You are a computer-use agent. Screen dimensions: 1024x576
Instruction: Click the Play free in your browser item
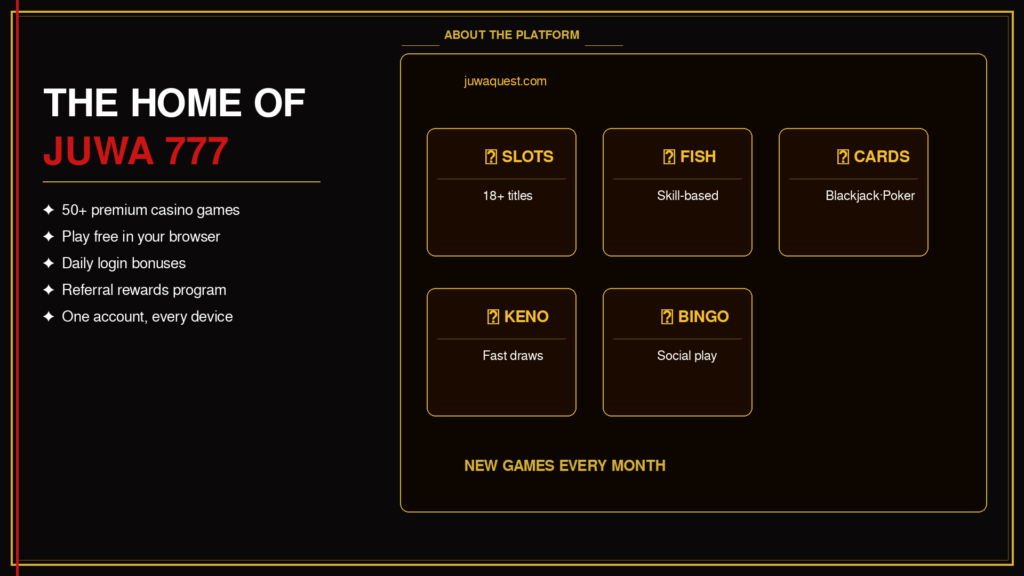[x=140, y=236]
